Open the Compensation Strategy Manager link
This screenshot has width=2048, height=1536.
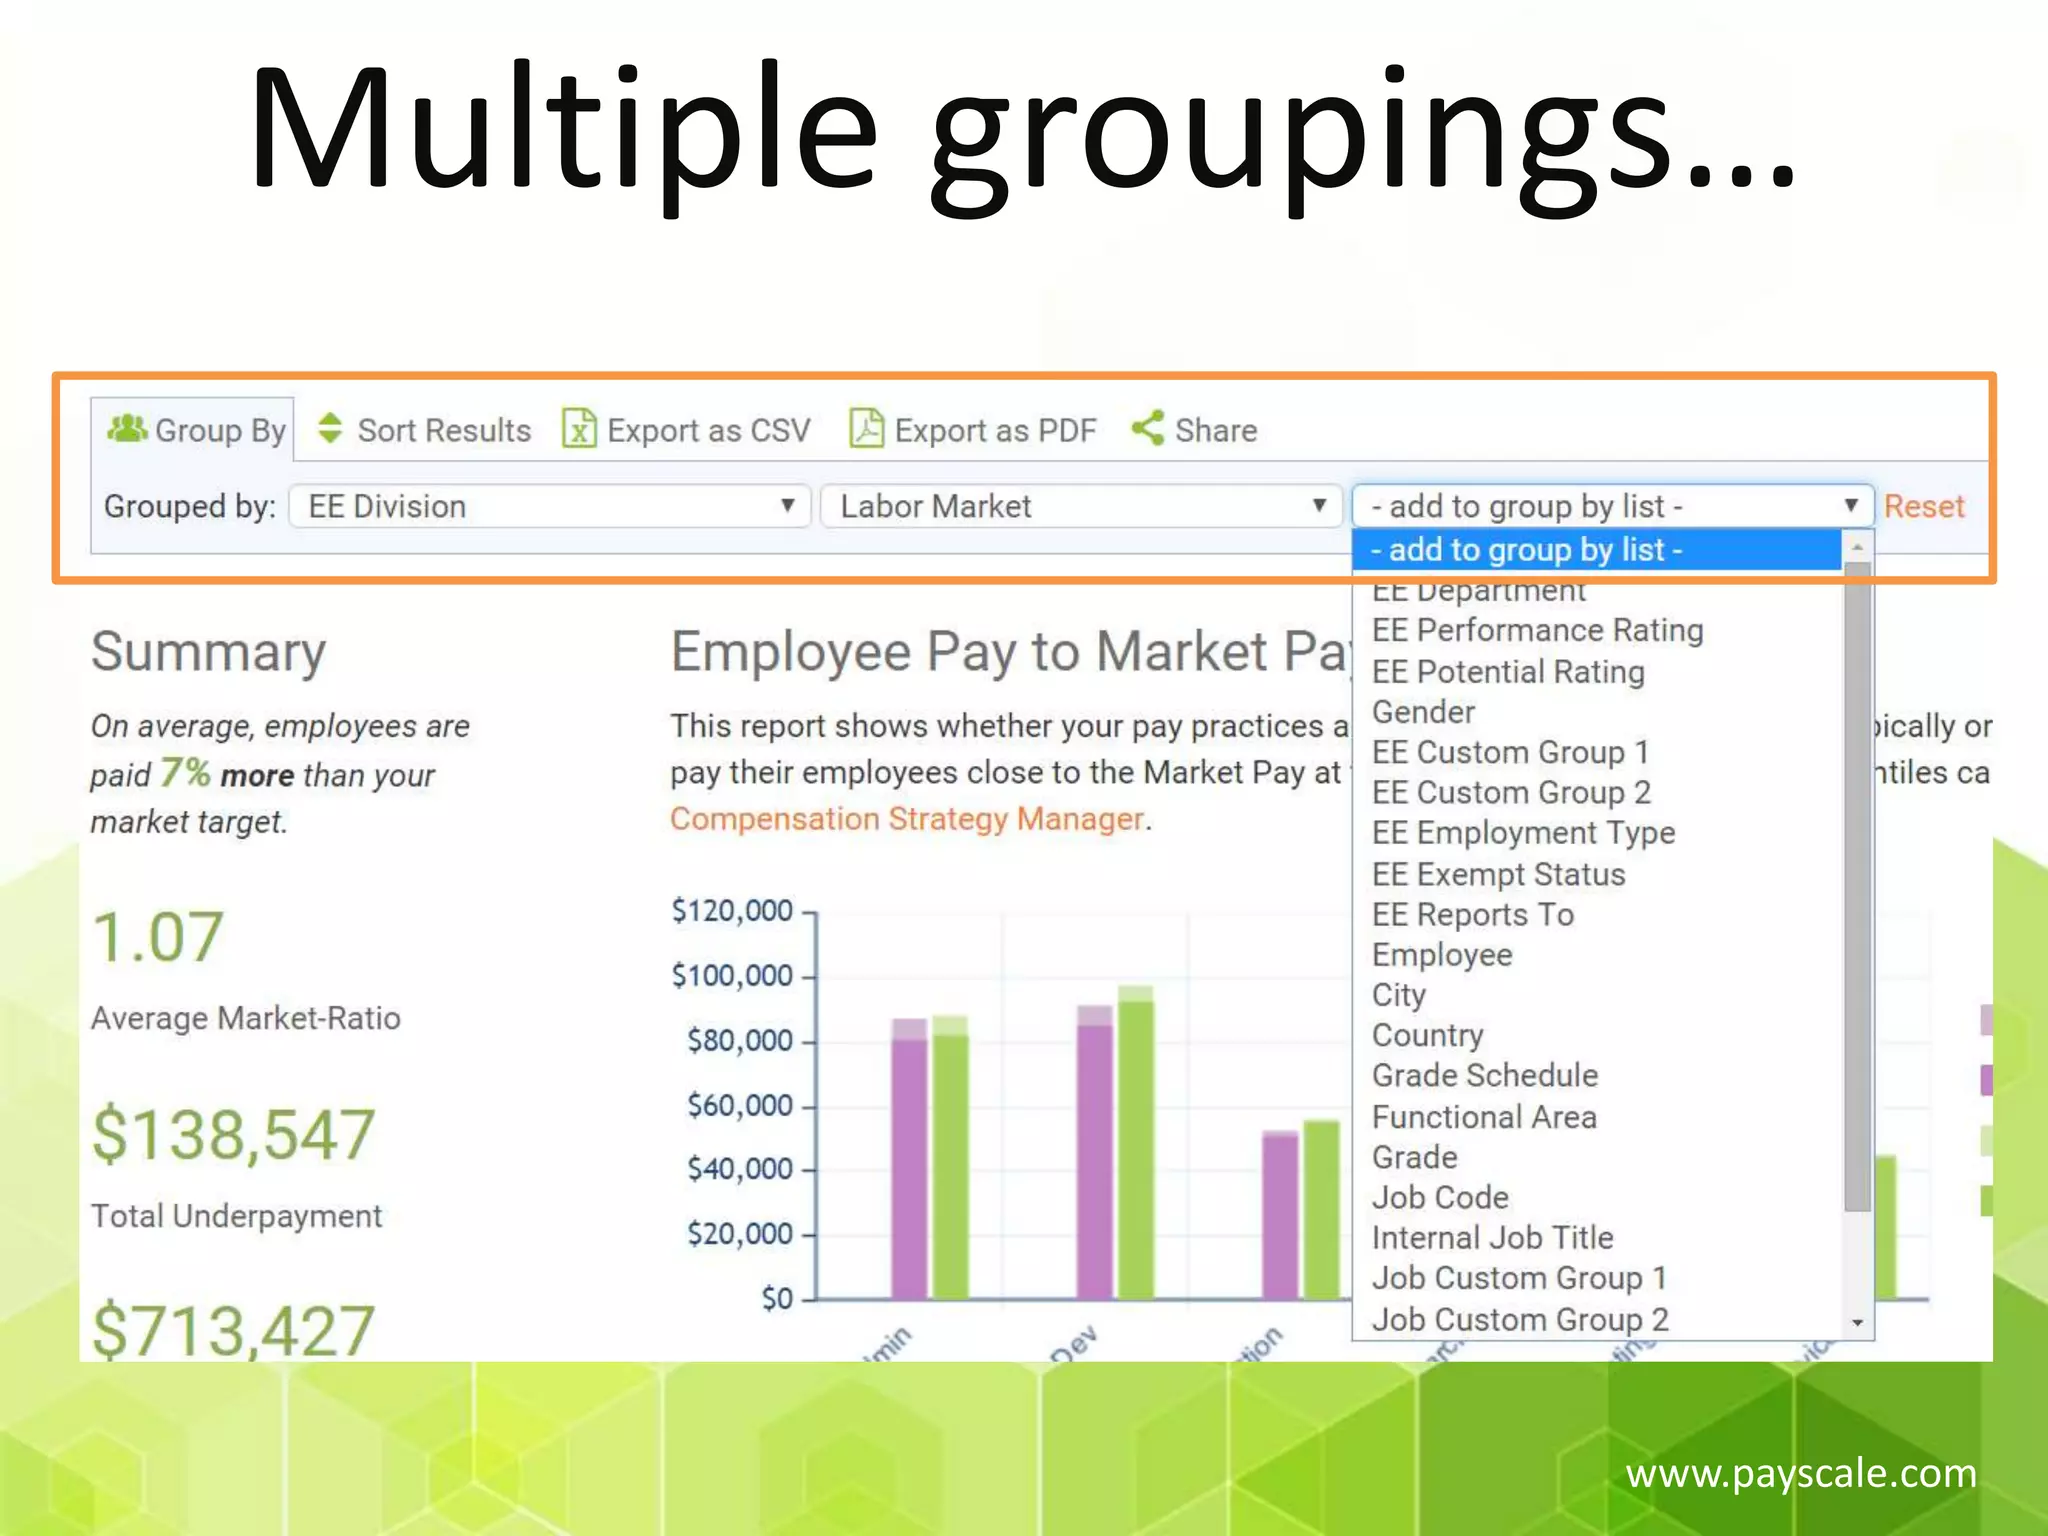[907, 819]
